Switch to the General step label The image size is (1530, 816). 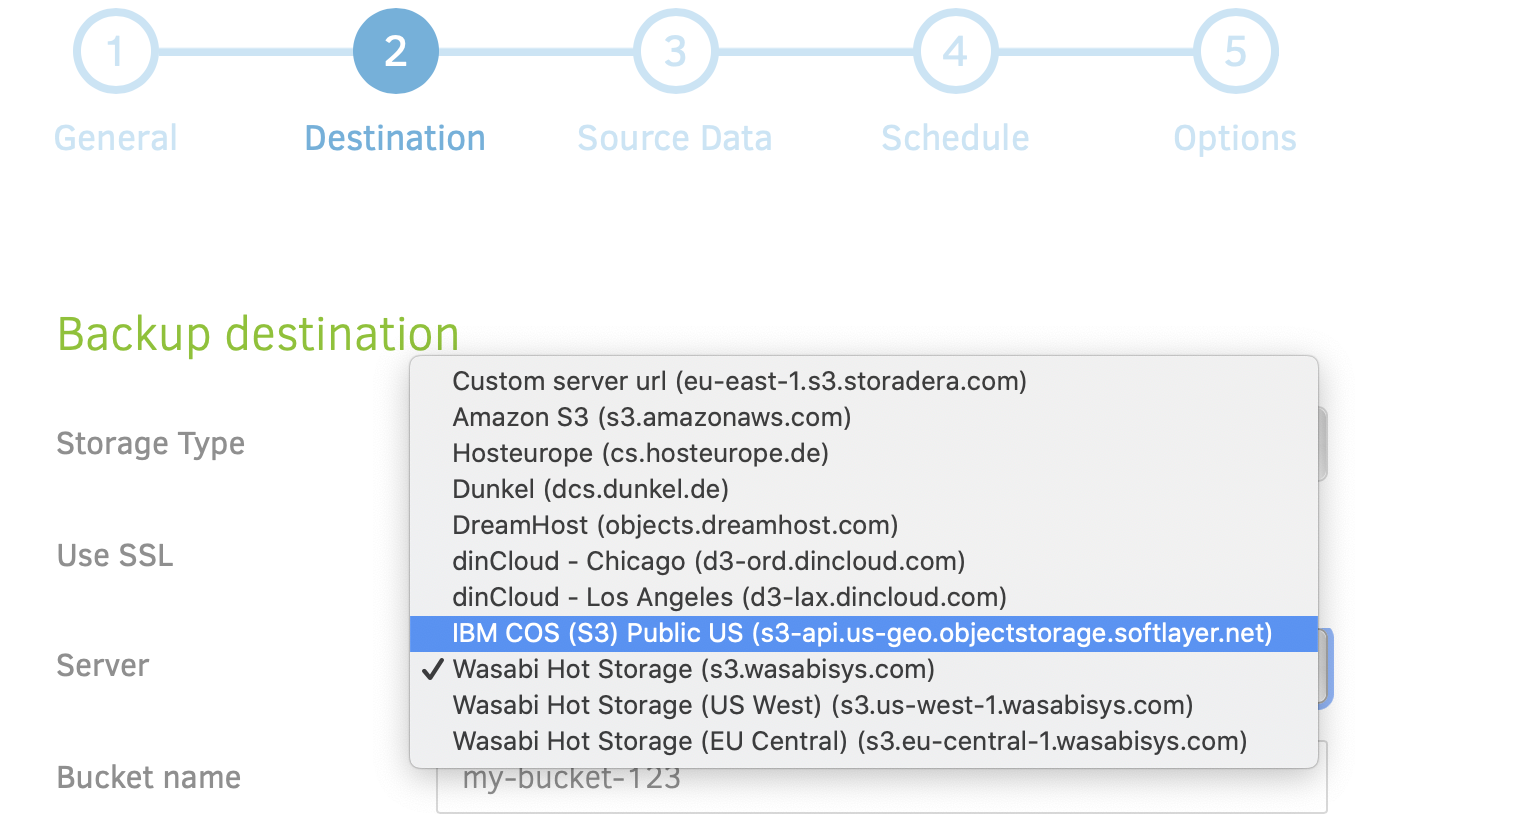(115, 138)
